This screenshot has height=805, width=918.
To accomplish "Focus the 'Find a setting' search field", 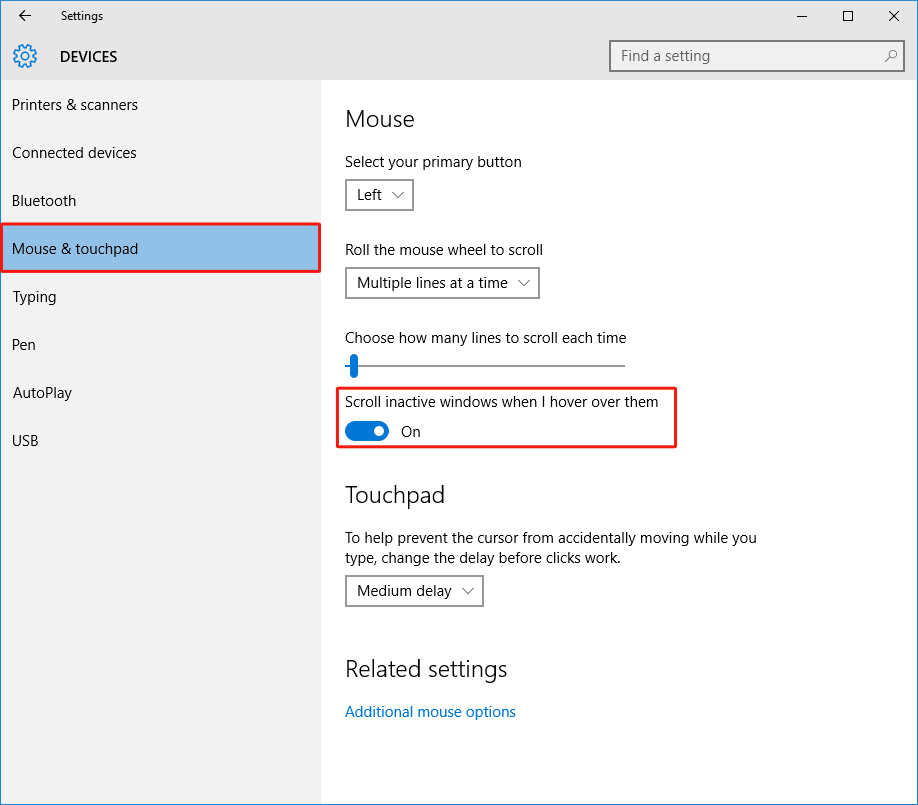I will click(745, 56).
